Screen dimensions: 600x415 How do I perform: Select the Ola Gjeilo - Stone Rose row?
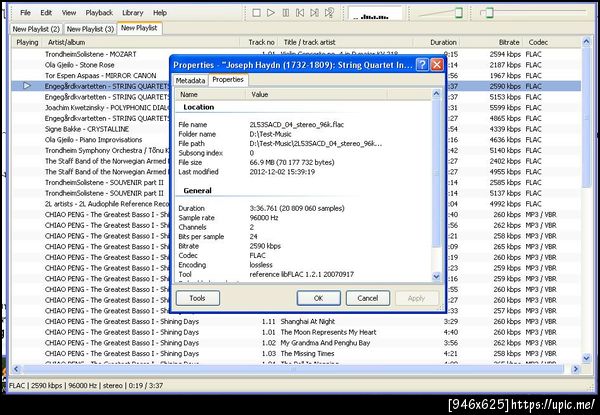pyautogui.click(x=295, y=65)
